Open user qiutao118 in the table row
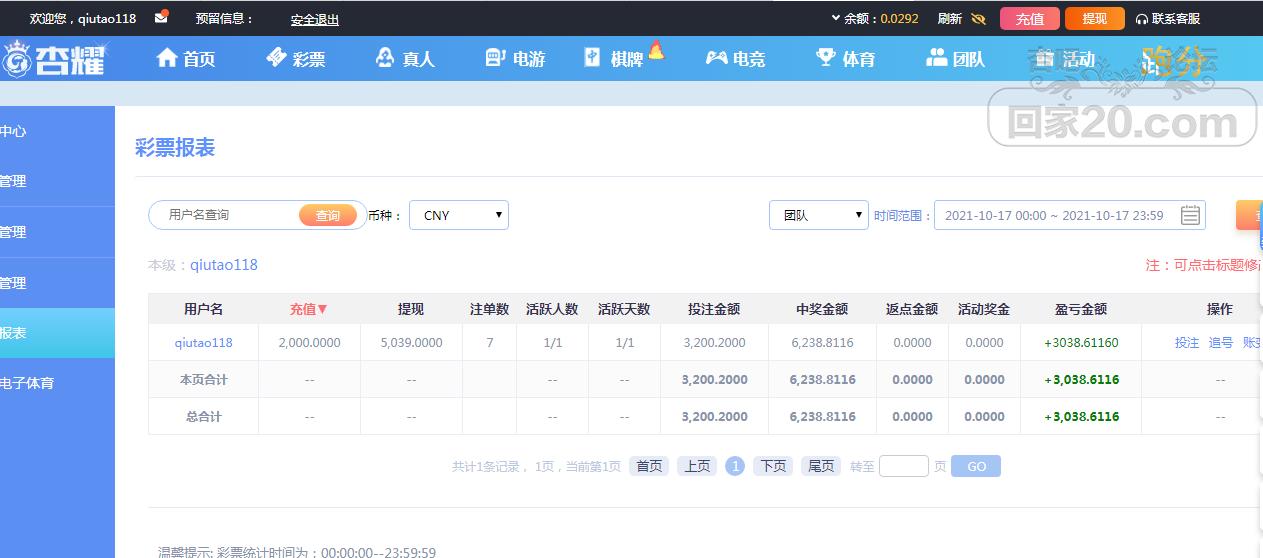1263x558 pixels. coord(203,342)
